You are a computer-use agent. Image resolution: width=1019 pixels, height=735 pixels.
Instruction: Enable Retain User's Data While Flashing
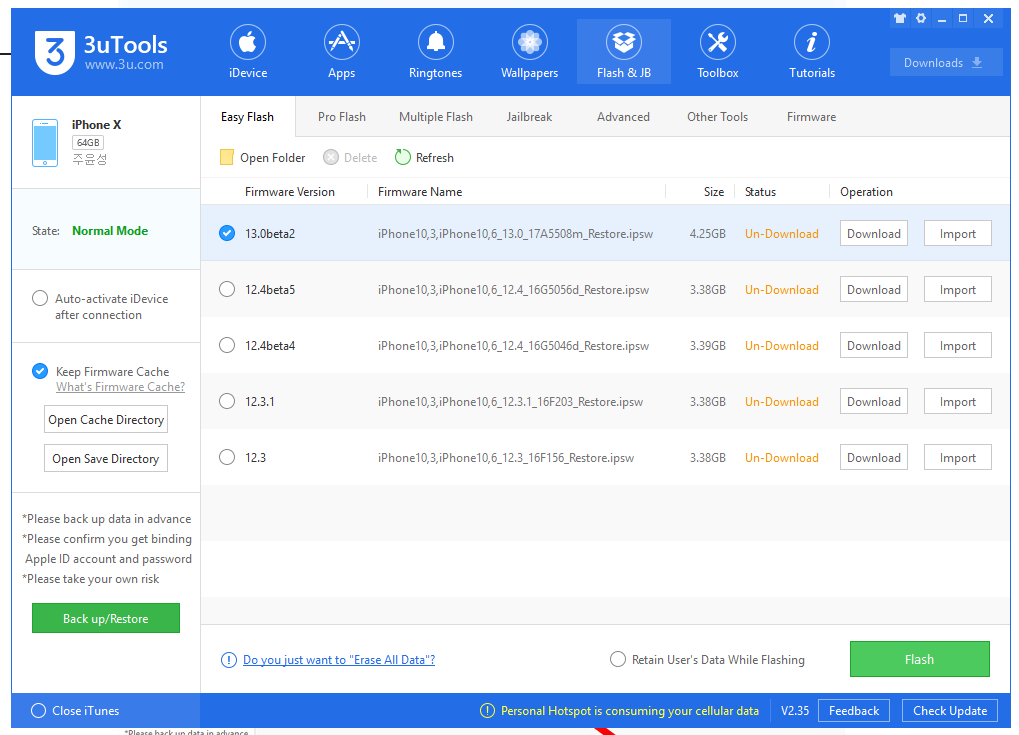(x=617, y=659)
